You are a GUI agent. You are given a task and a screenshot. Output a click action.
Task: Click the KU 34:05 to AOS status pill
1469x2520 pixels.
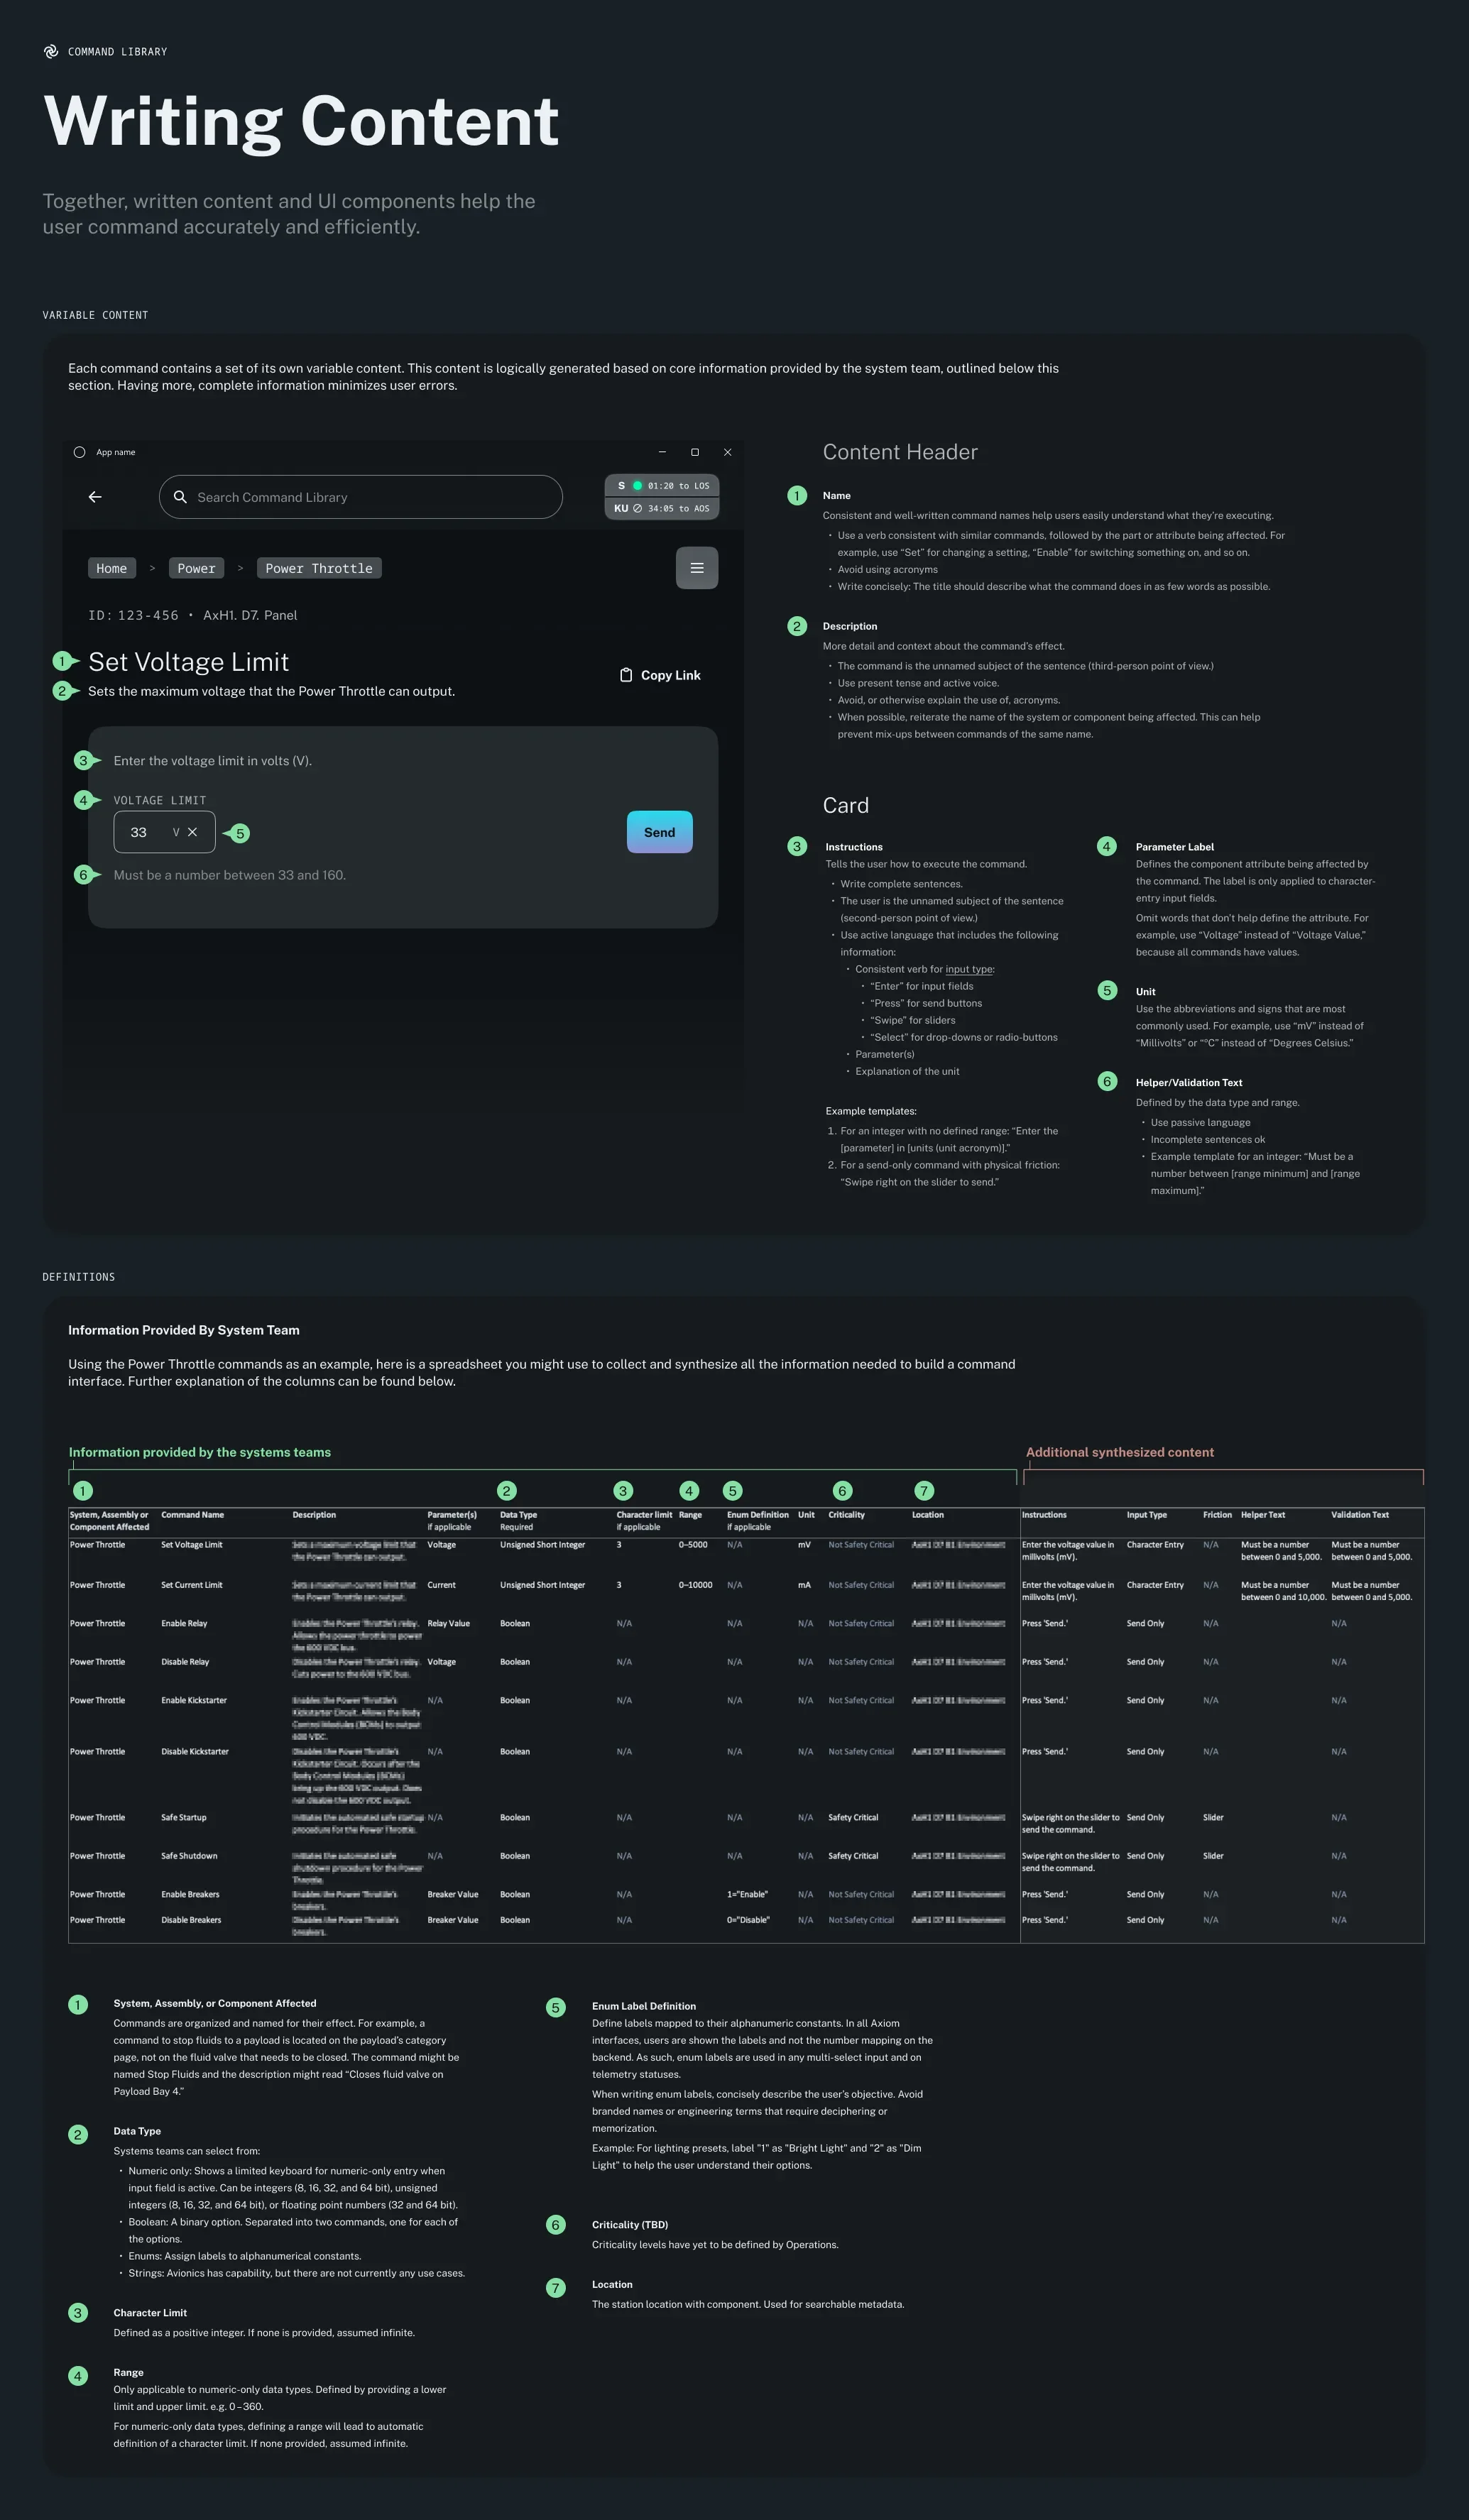(x=662, y=508)
